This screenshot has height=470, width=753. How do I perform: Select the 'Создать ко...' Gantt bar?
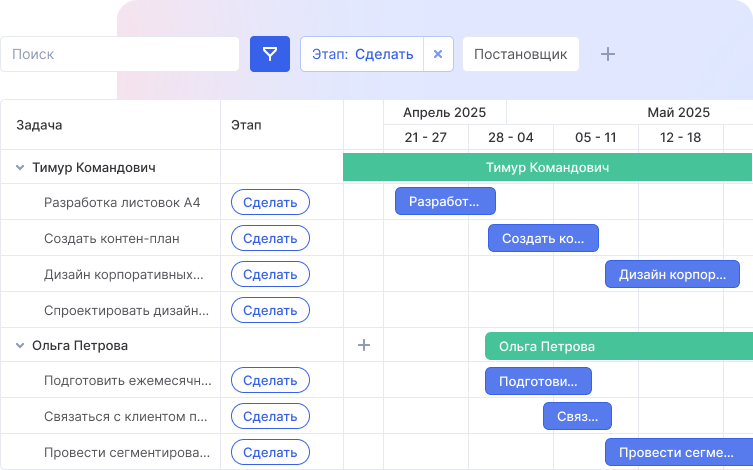[543, 238]
